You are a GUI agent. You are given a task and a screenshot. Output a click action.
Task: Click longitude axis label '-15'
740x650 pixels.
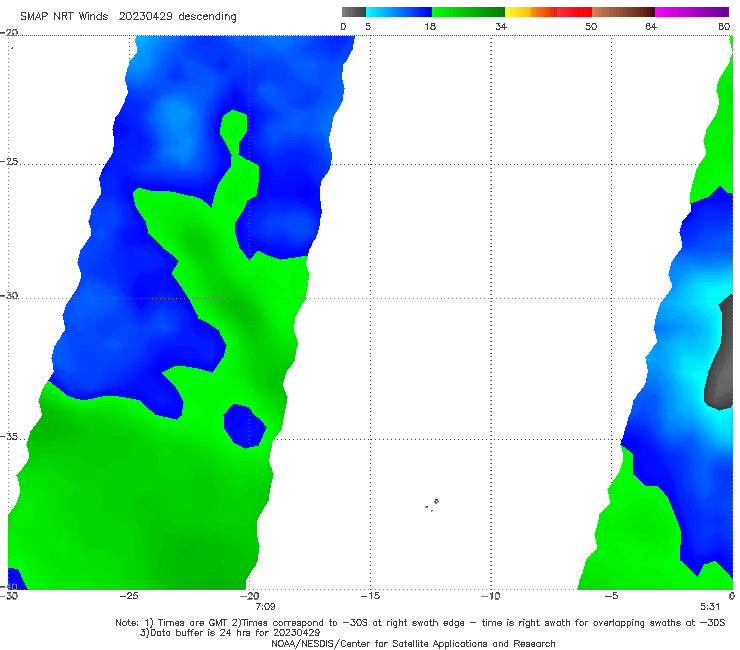tap(370, 596)
